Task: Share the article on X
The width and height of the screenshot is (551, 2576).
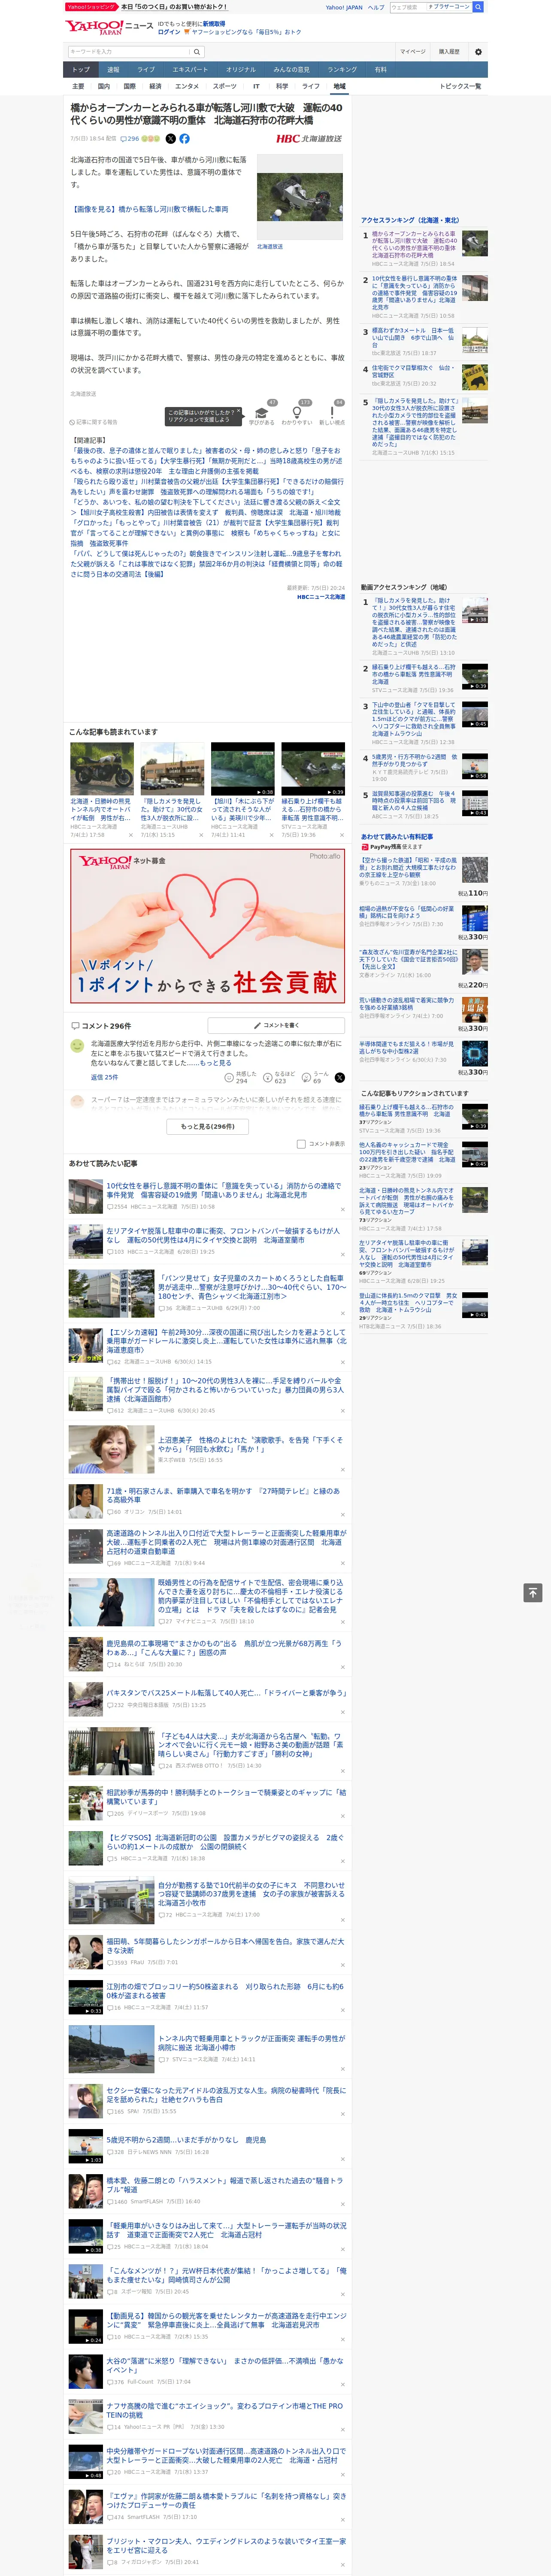Action: tap(170, 139)
